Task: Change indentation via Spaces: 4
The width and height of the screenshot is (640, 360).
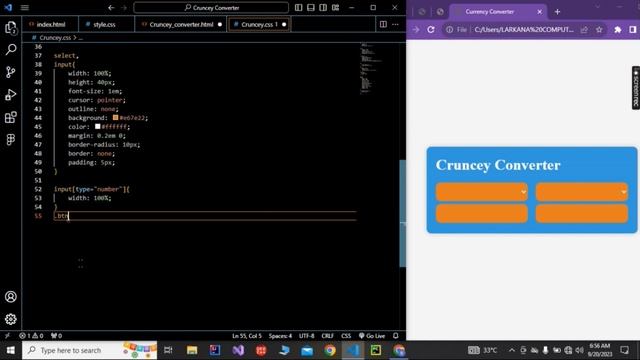Action: [x=280, y=336]
